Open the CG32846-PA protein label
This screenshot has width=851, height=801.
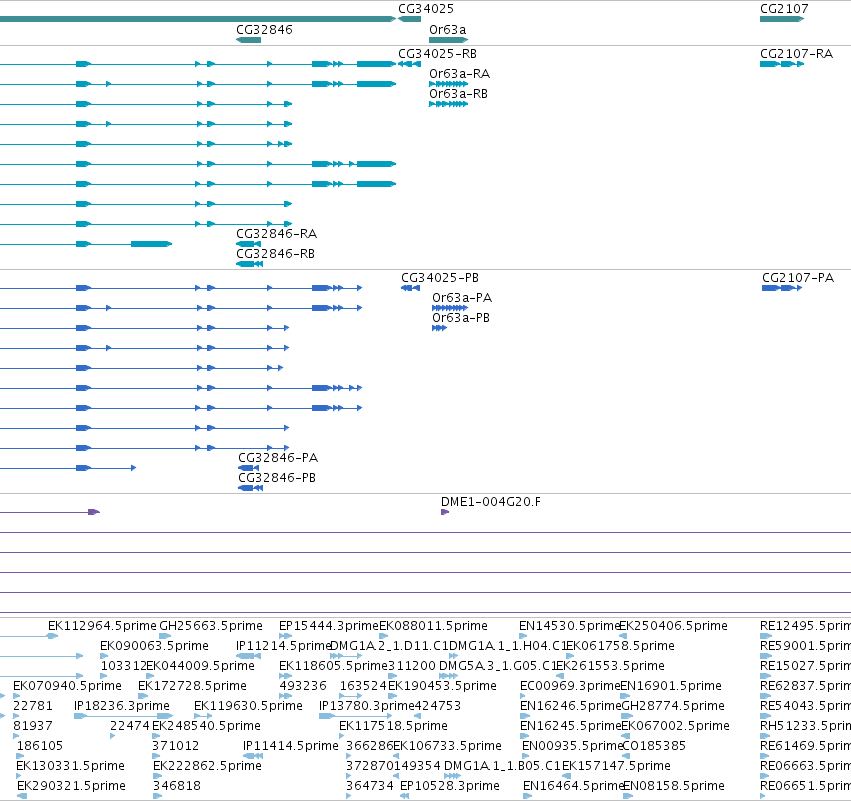[x=278, y=458]
